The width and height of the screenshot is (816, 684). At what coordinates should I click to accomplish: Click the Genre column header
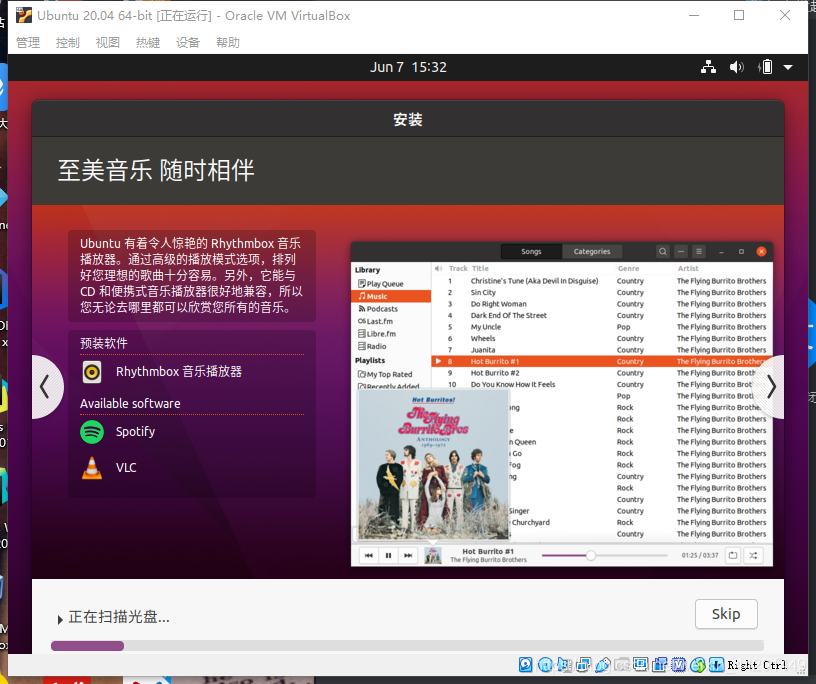pos(628,269)
